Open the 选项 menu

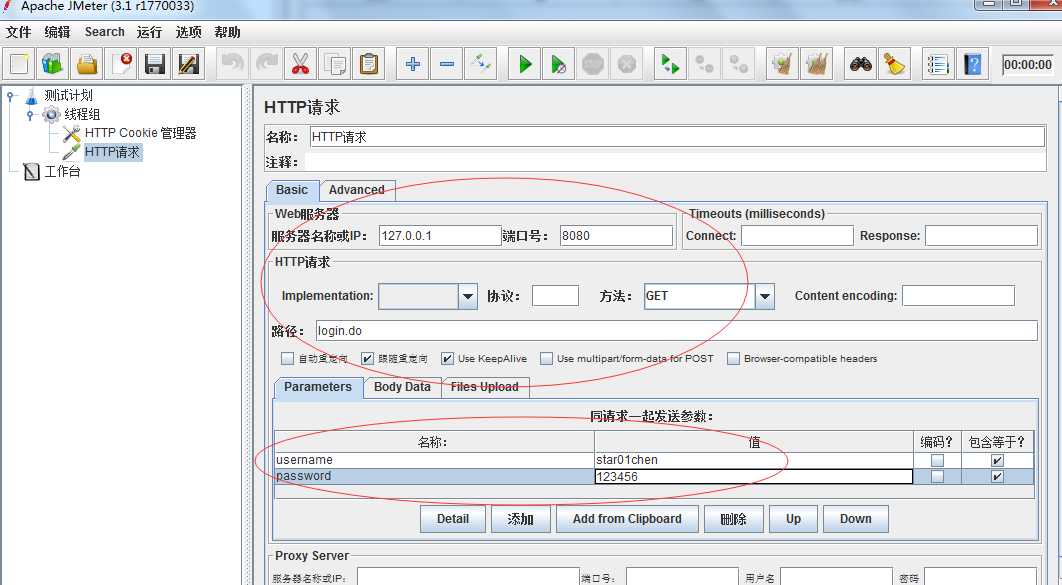[188, 32]
